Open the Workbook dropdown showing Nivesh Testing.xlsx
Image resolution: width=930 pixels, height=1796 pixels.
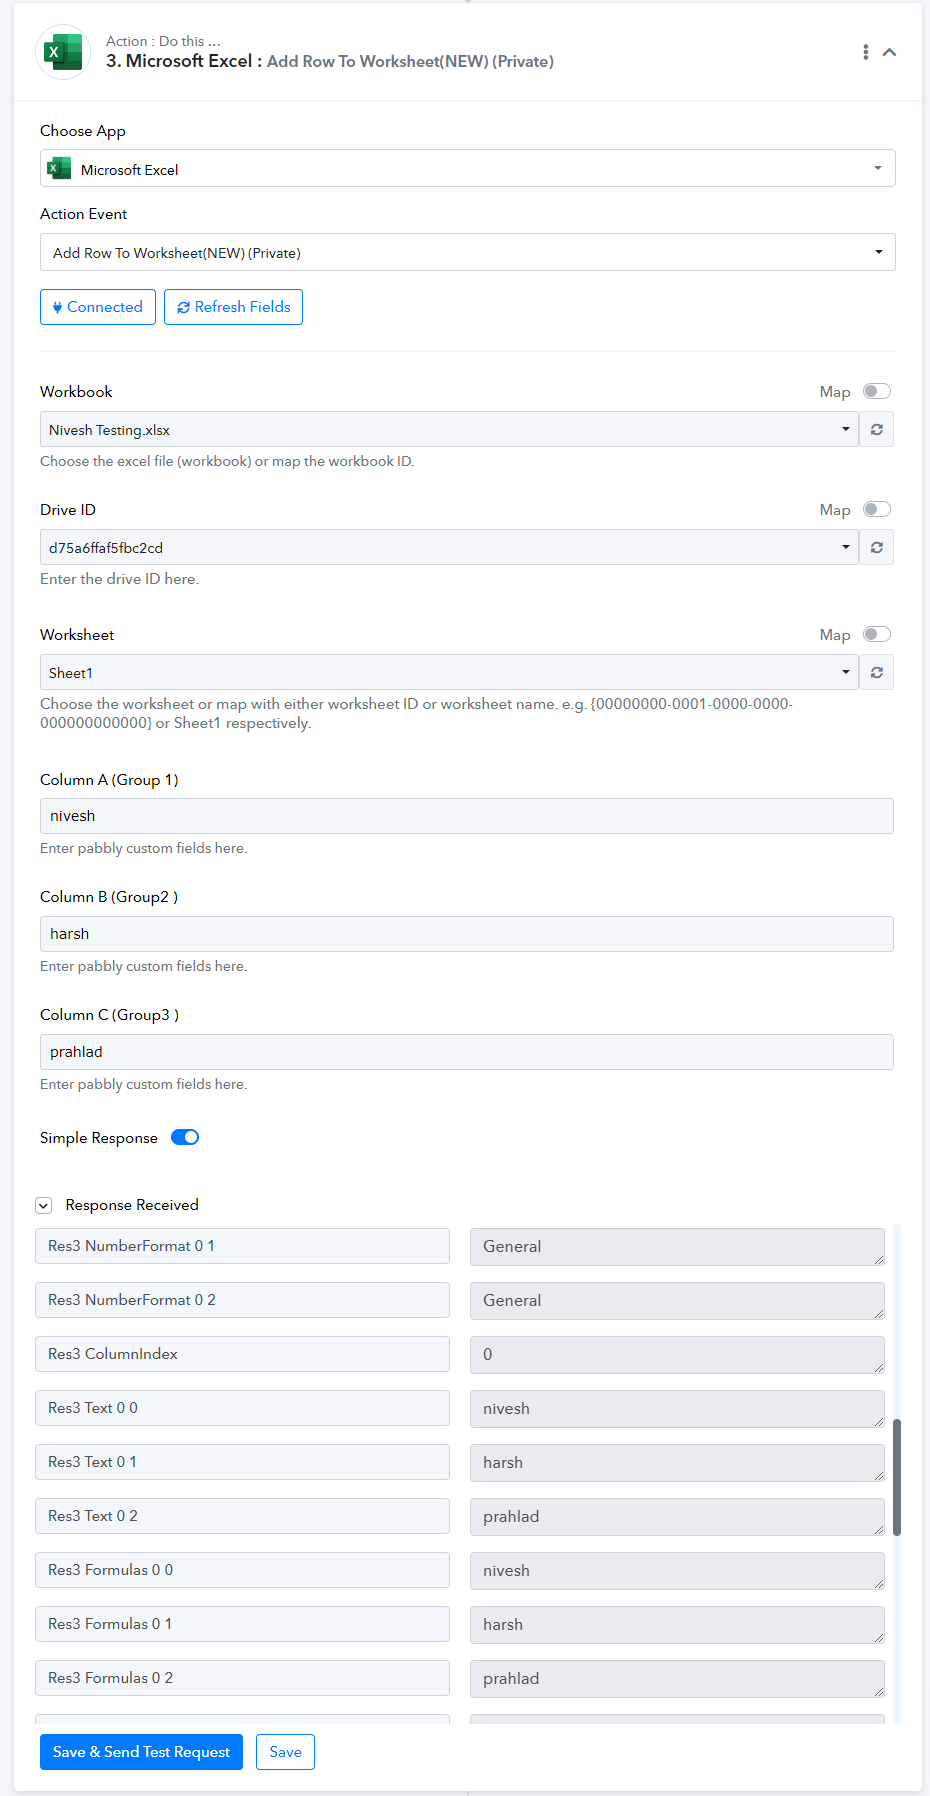[449, 430]
